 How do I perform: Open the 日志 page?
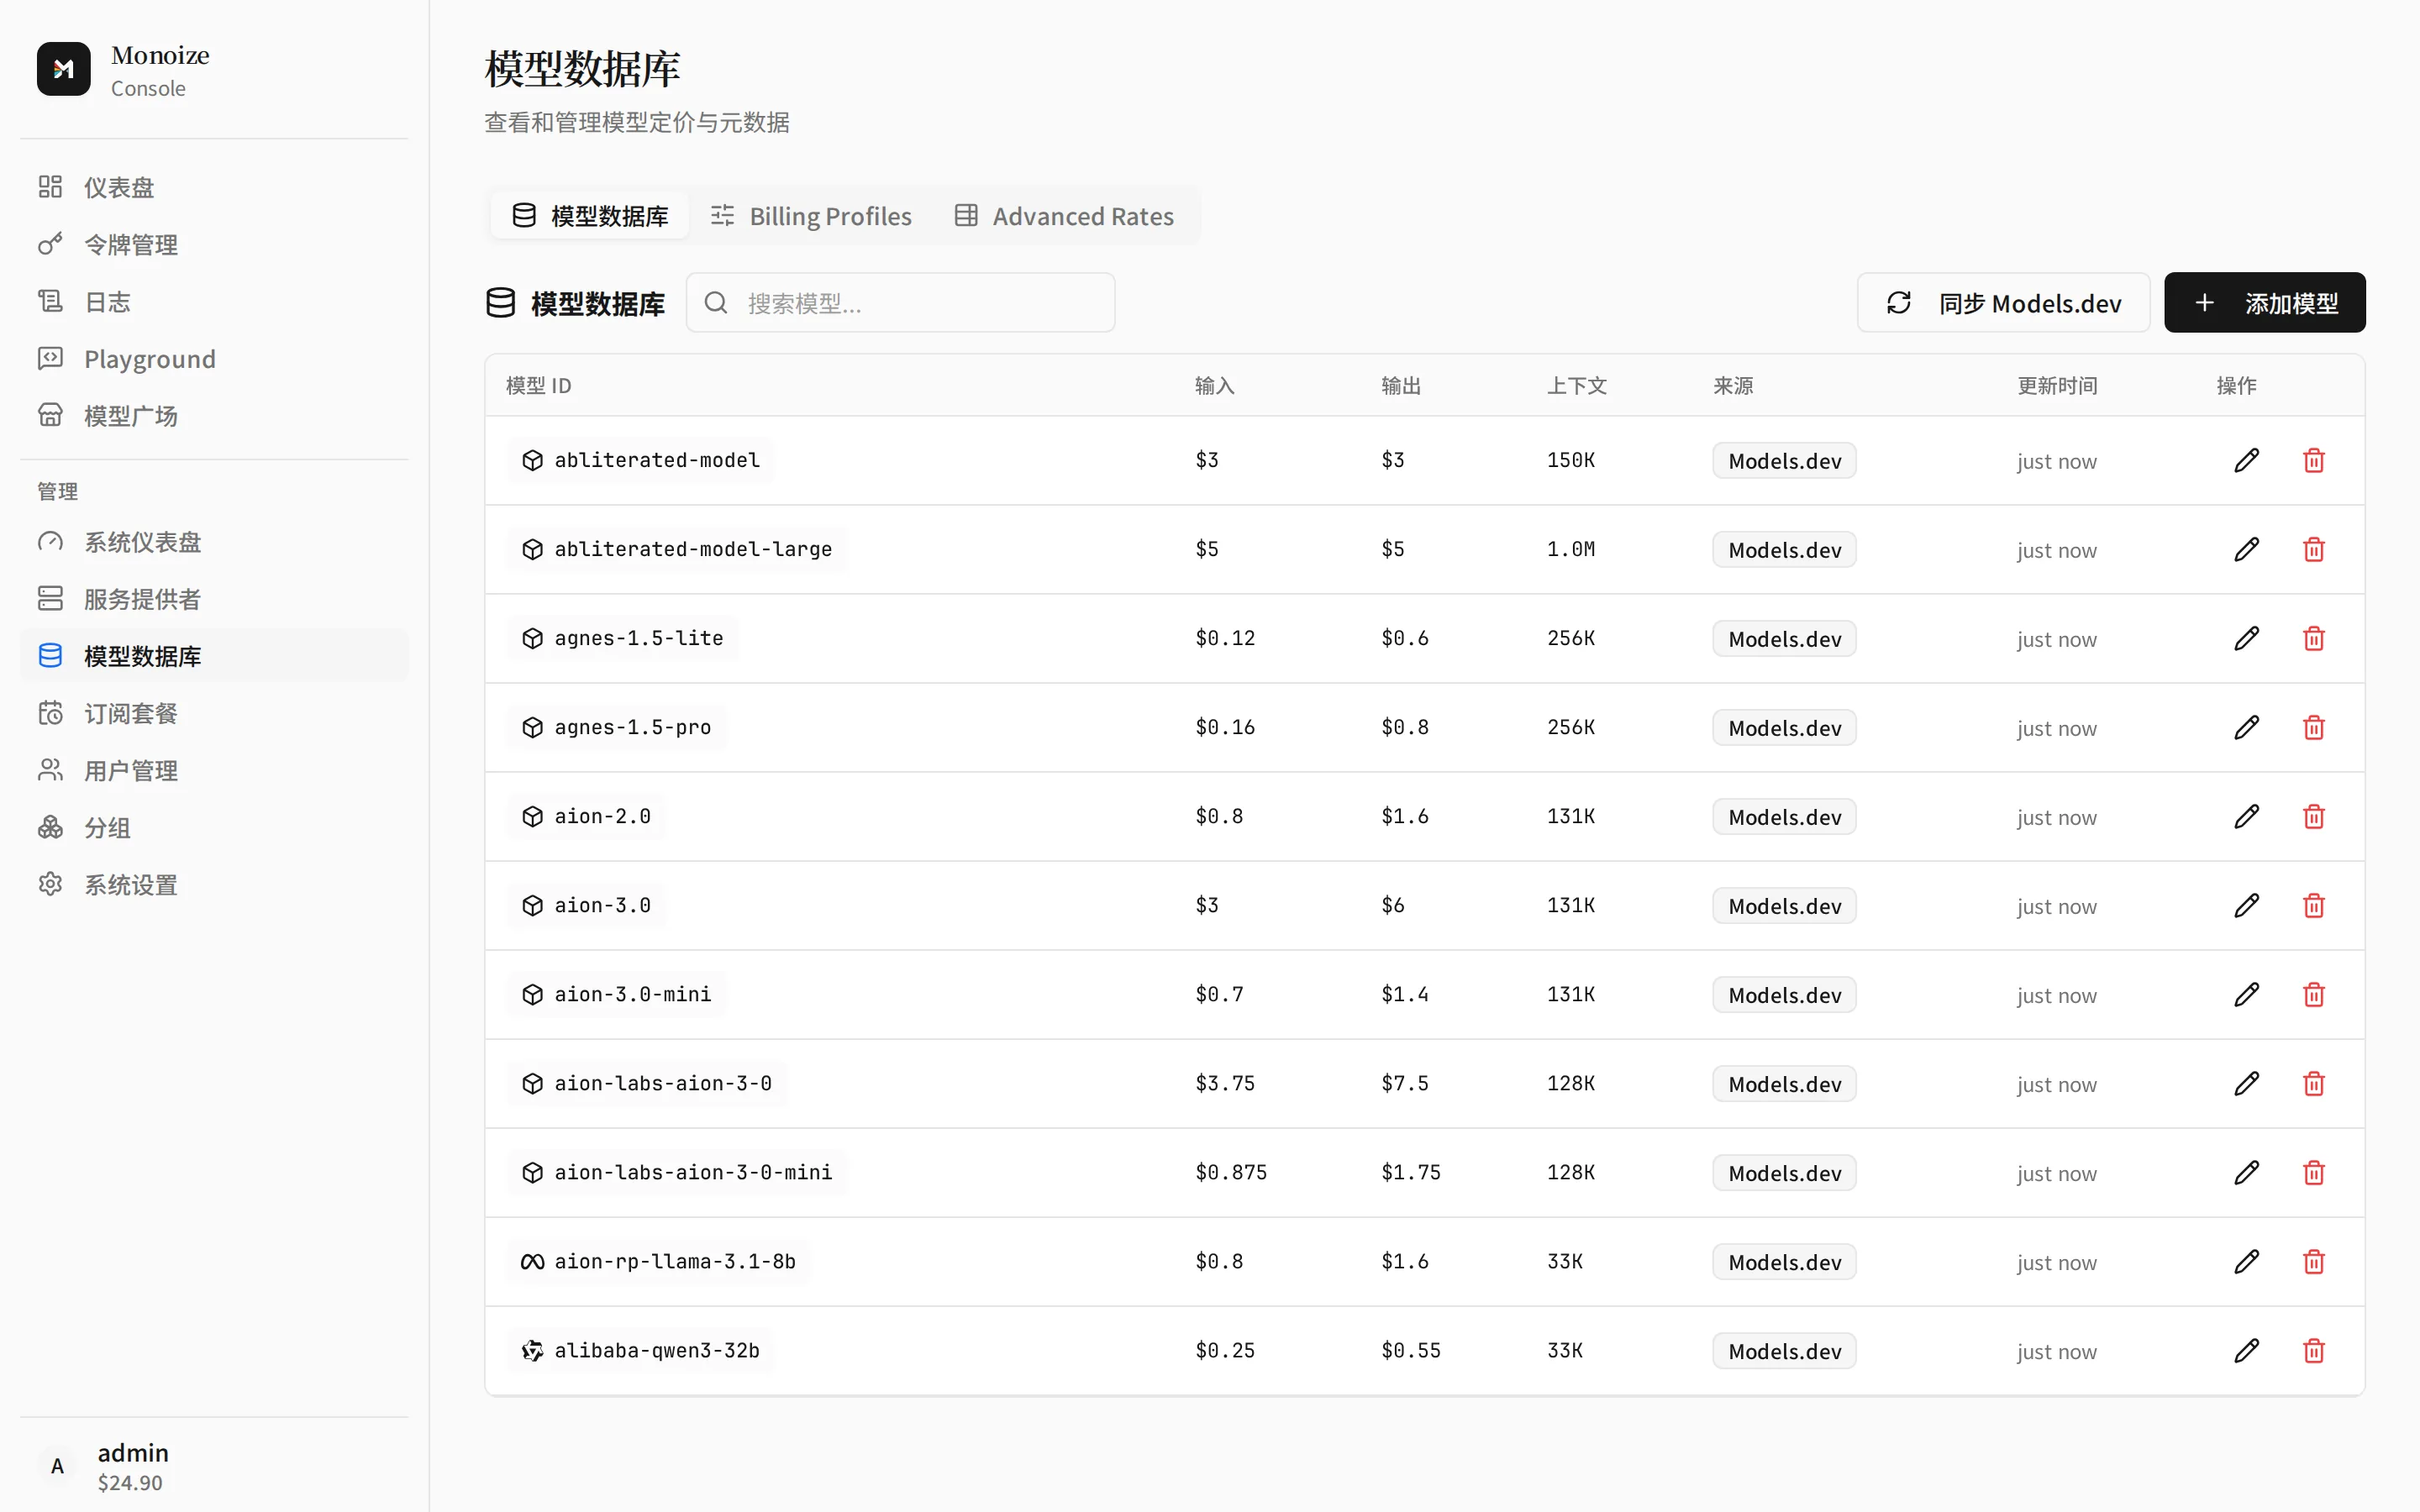214,301
